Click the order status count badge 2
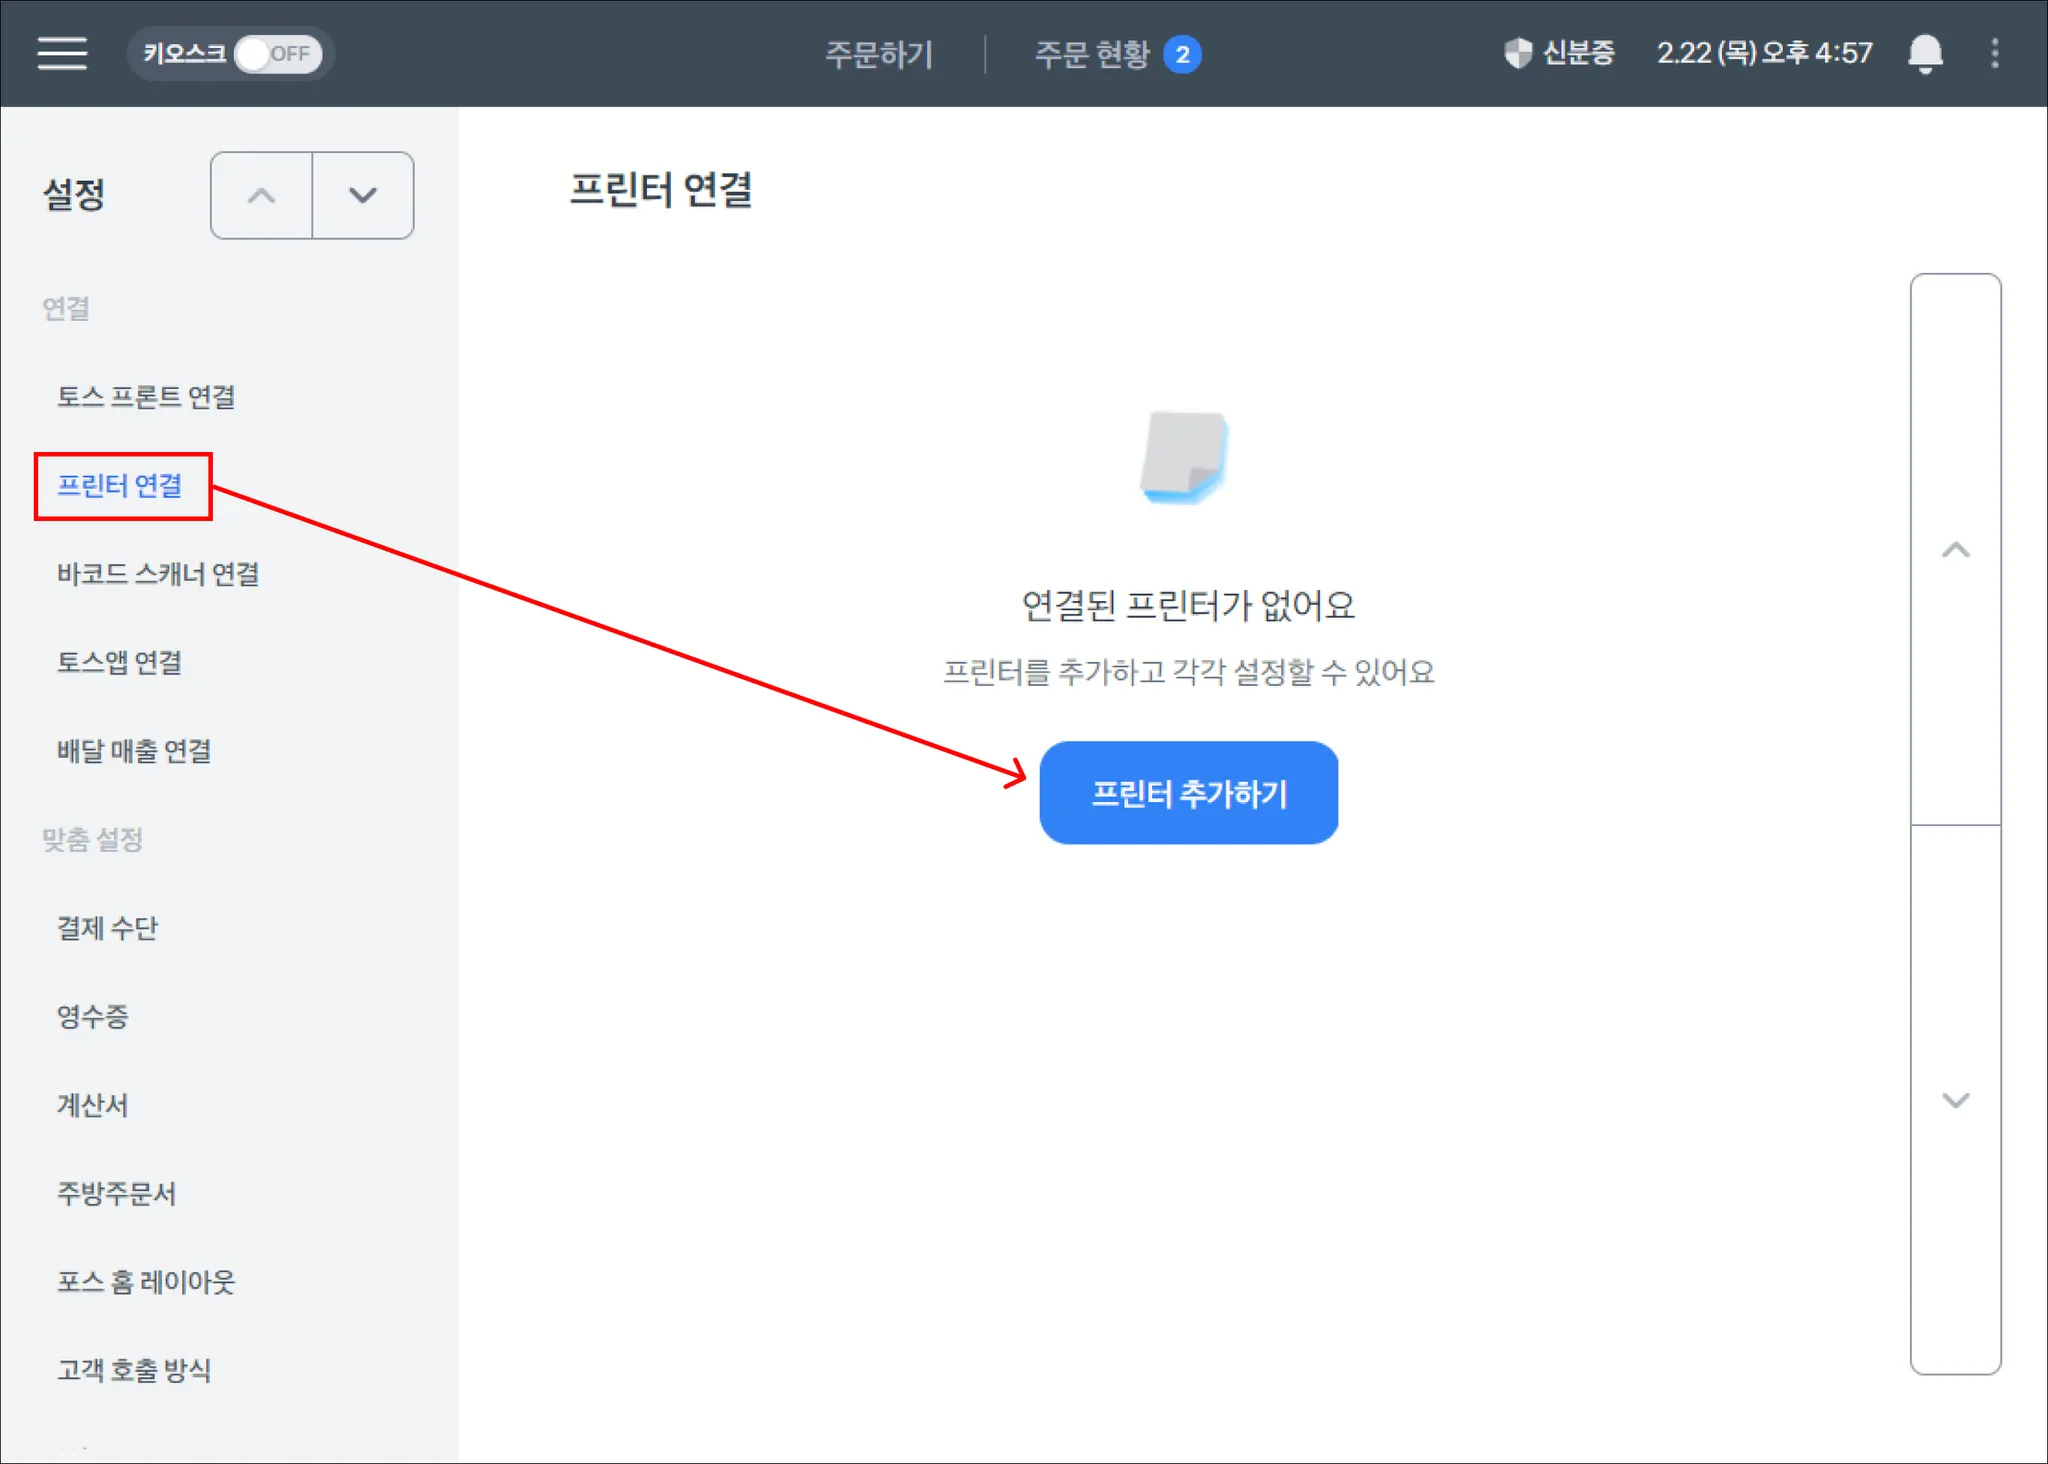Image resolution: width=2048 pixels, height=1464 pixels. click(x=1182, y=54)
